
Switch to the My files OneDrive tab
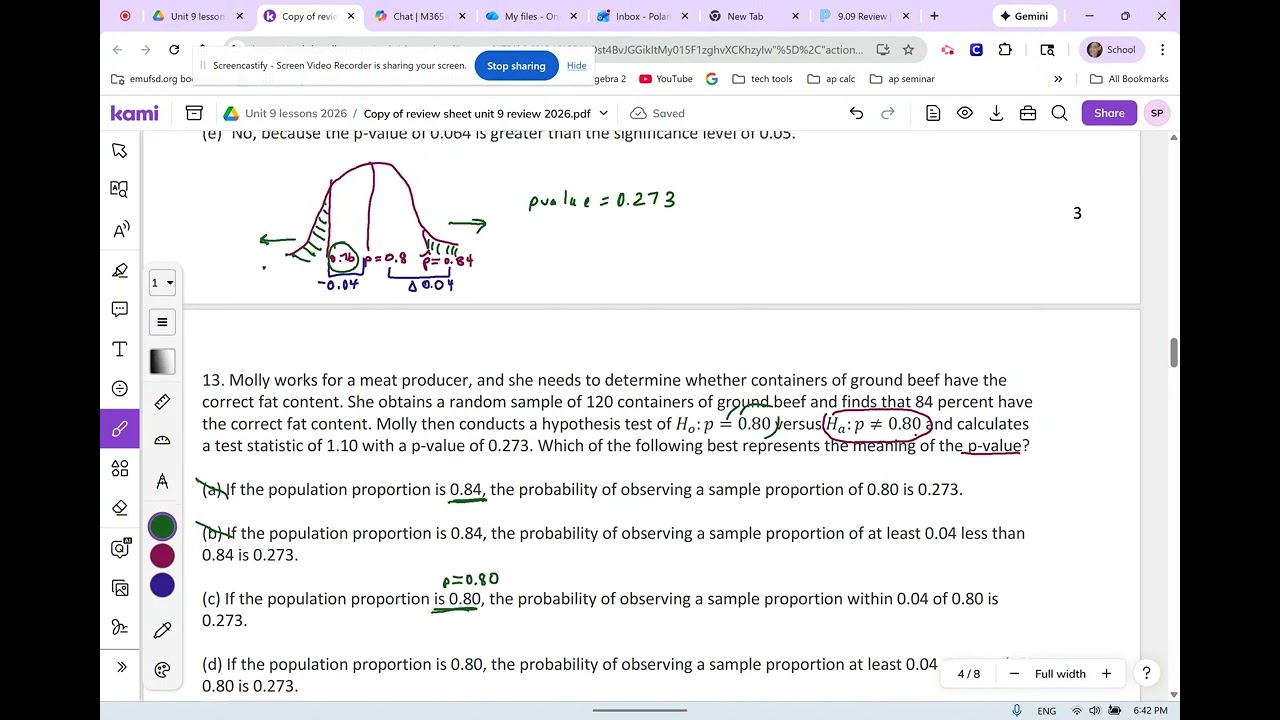(x=530, y=16)
